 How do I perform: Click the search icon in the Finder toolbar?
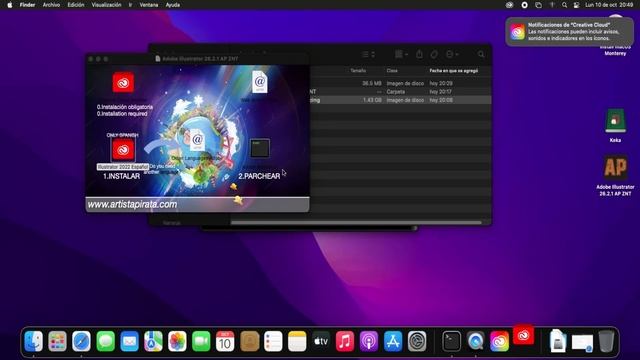(x=481, y=54)
